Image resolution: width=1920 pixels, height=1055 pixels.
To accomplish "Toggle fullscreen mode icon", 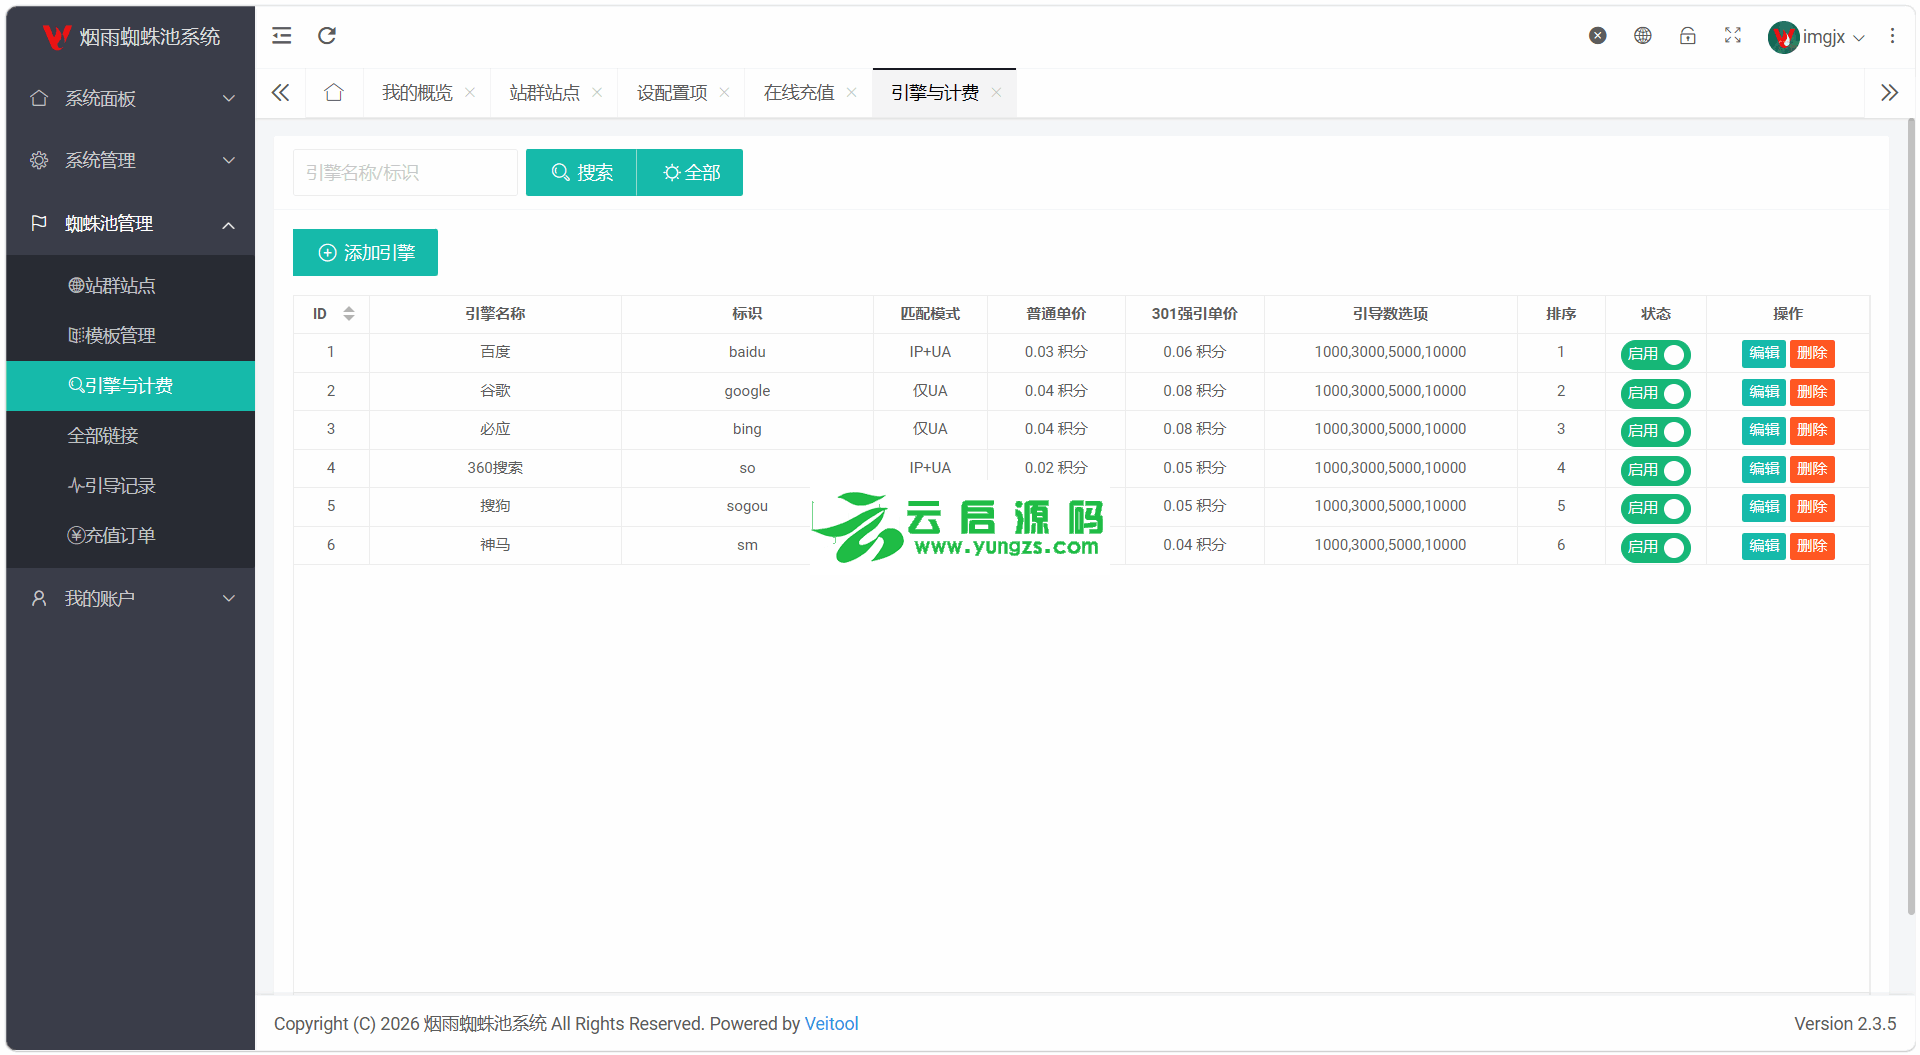I will coord(1733,36).
